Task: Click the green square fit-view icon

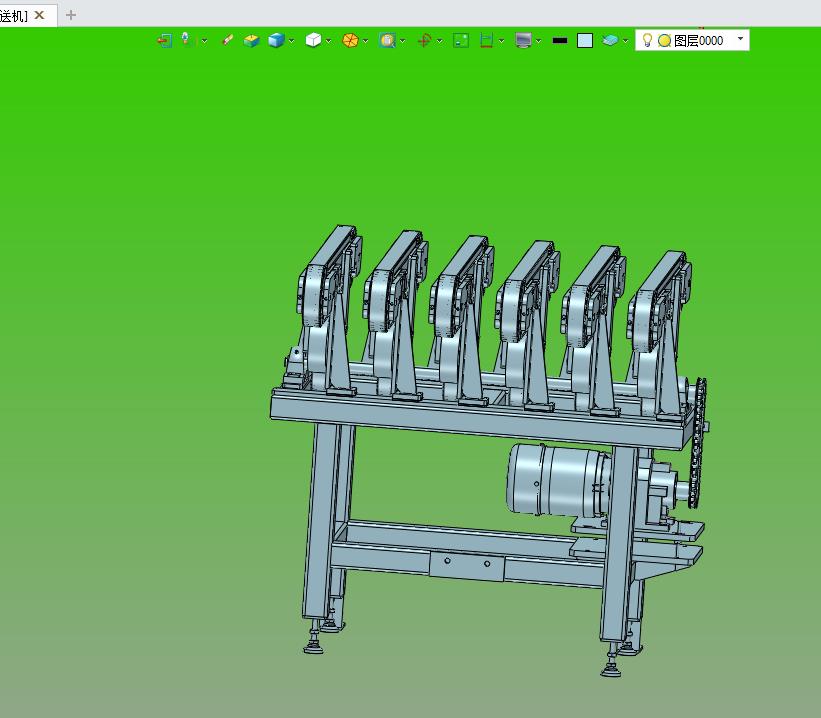Action: point(461,40)
